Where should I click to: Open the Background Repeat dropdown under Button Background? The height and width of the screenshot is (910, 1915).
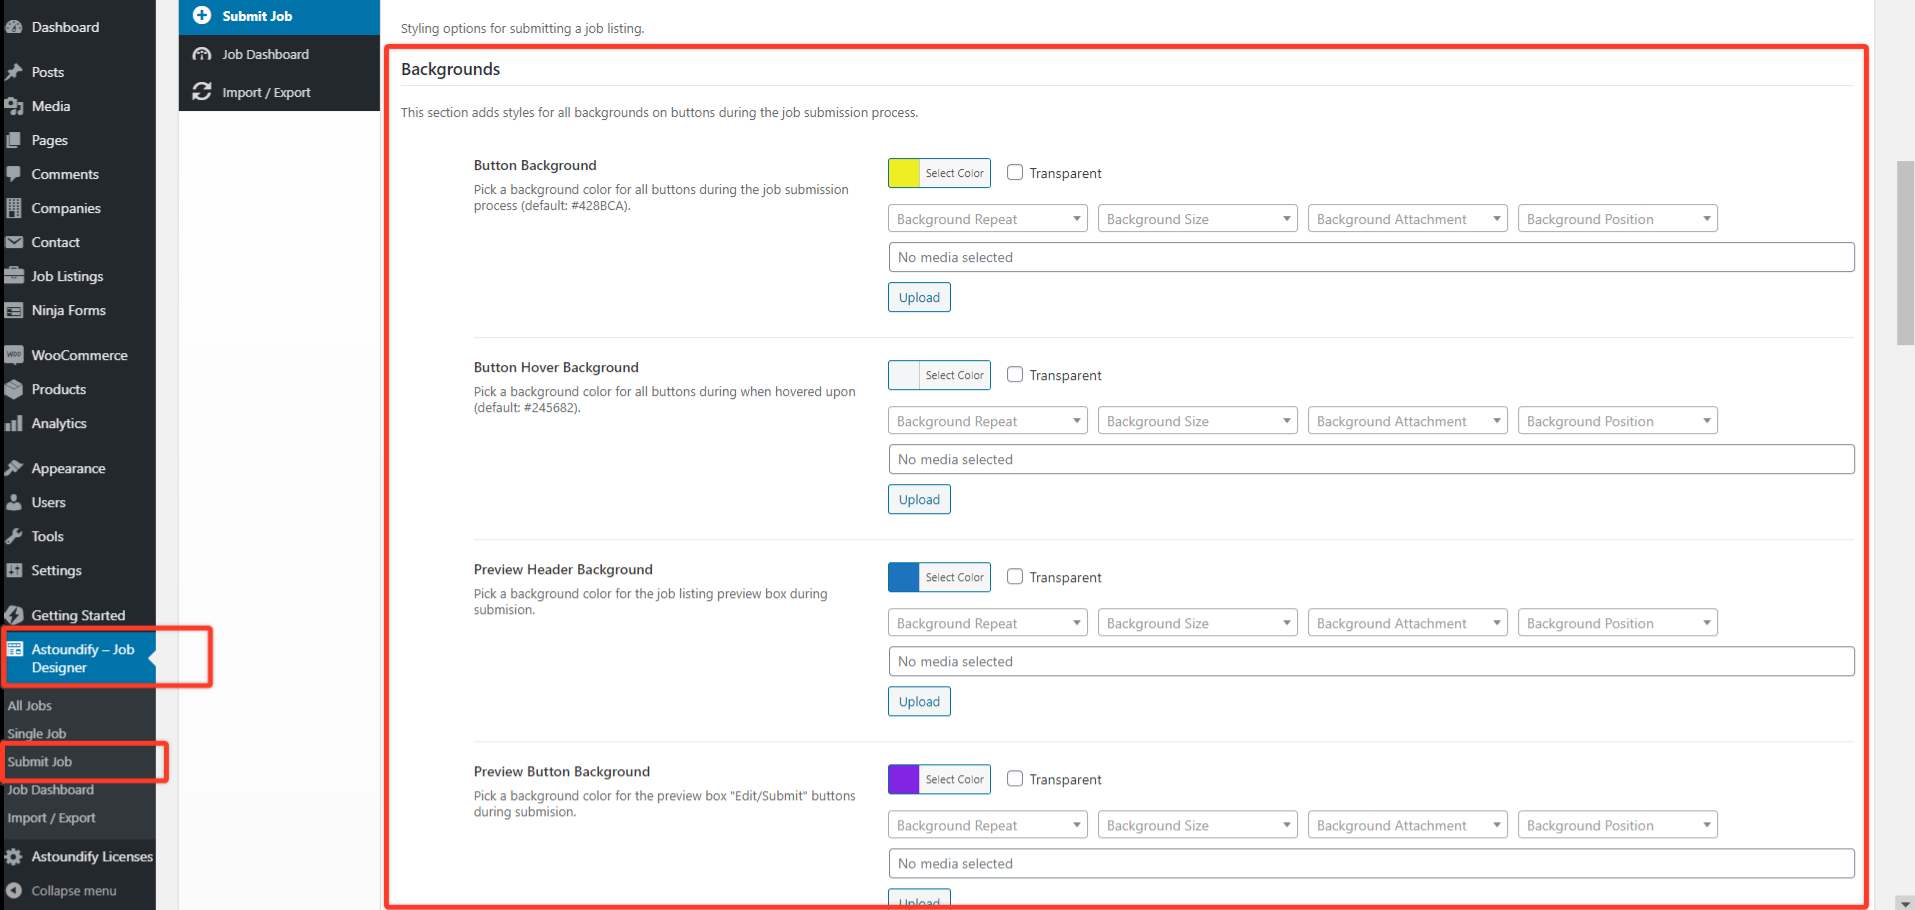[x=986, y=218]
